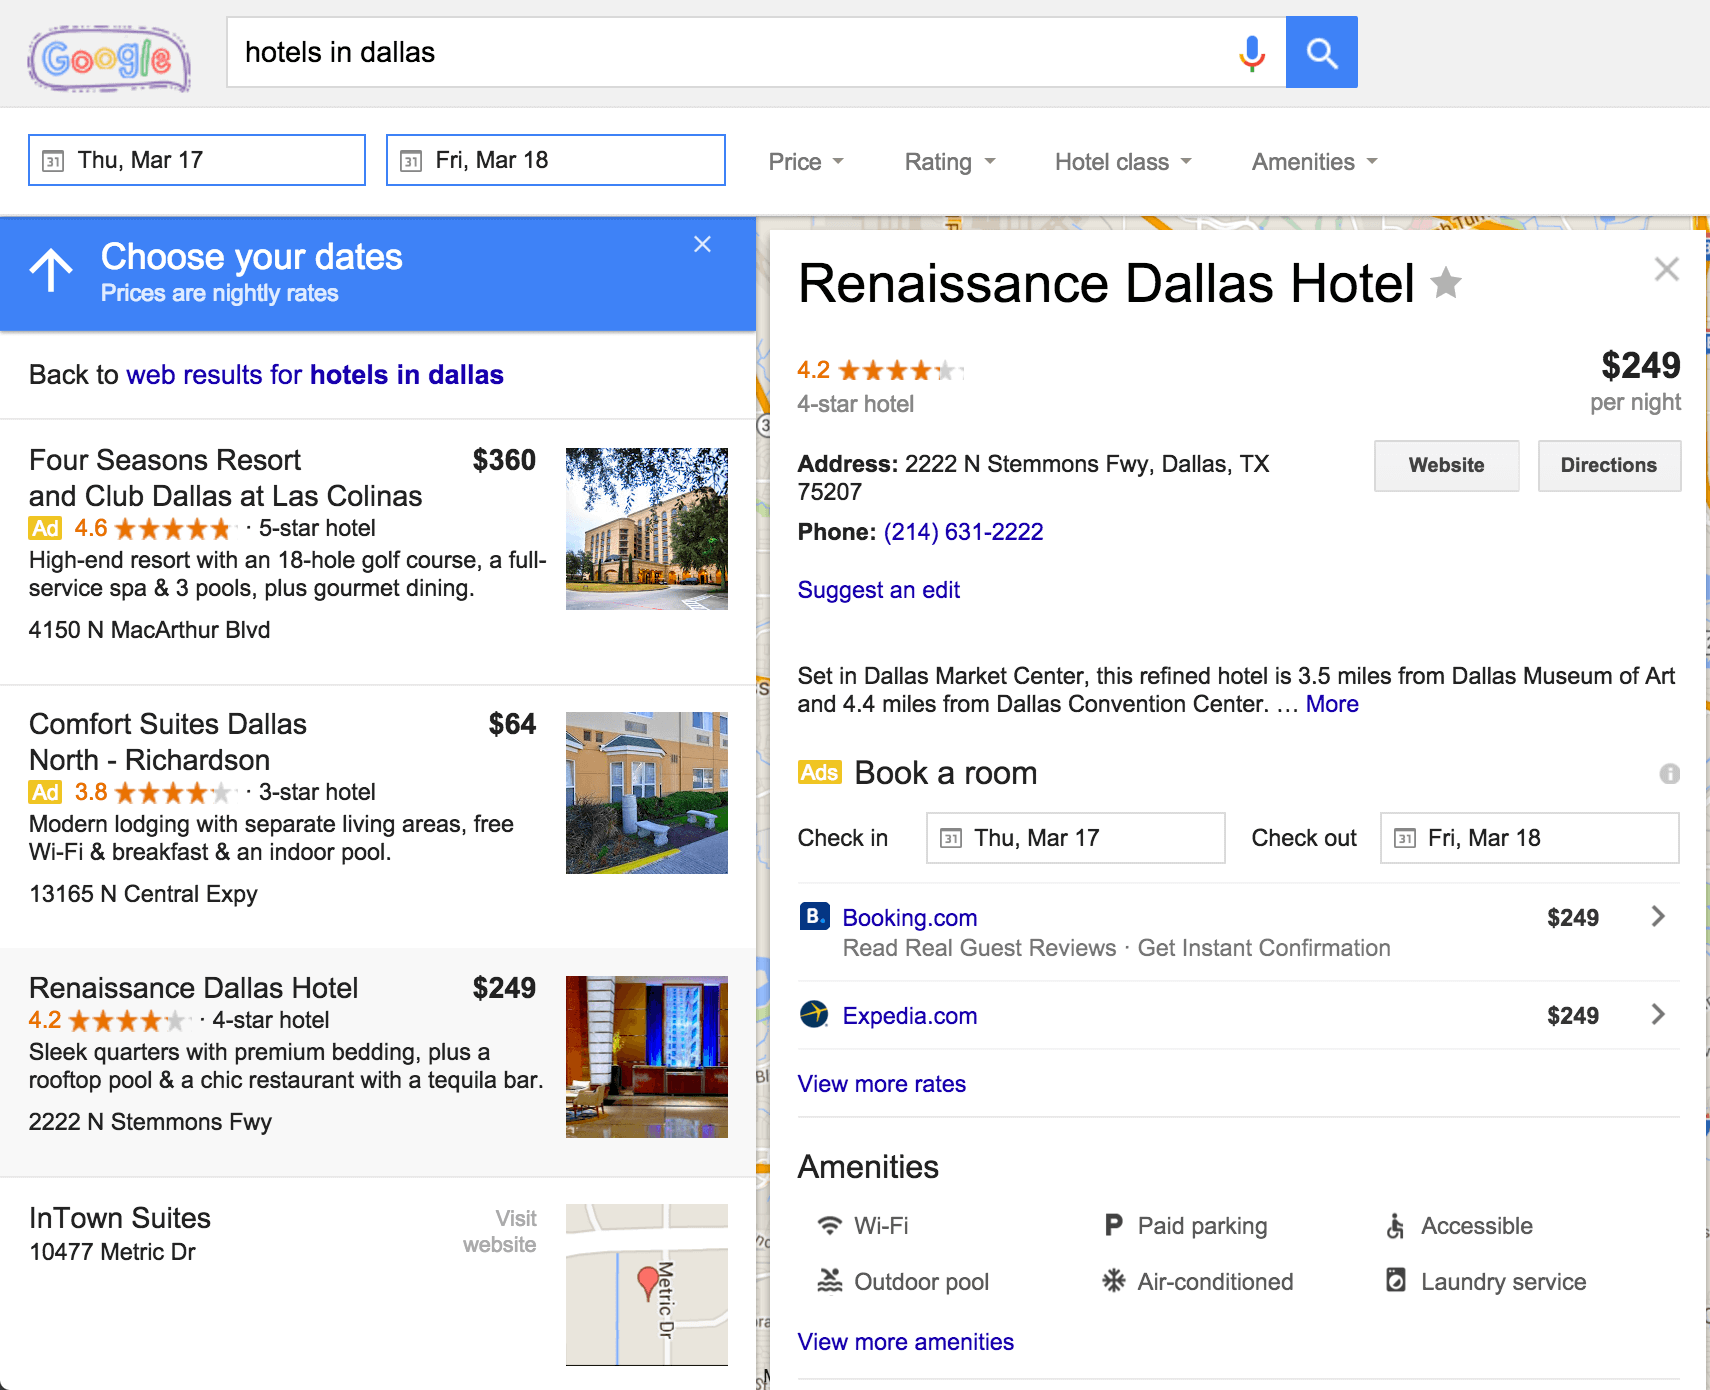Close the Renaissance Dallas Hotel panel
1710x1390 pixels.
coord(1666,269)
